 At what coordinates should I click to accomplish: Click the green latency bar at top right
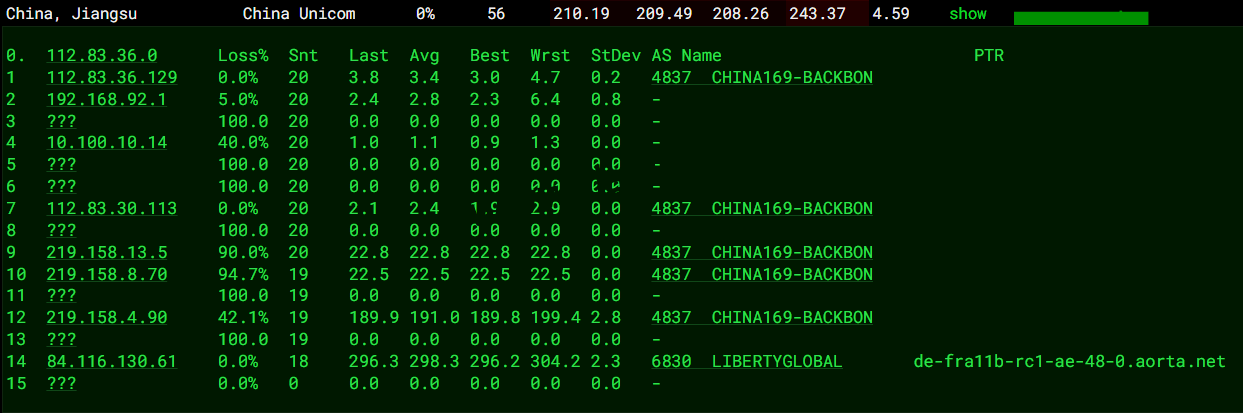pyautogui.click(x=1080, y=18)
